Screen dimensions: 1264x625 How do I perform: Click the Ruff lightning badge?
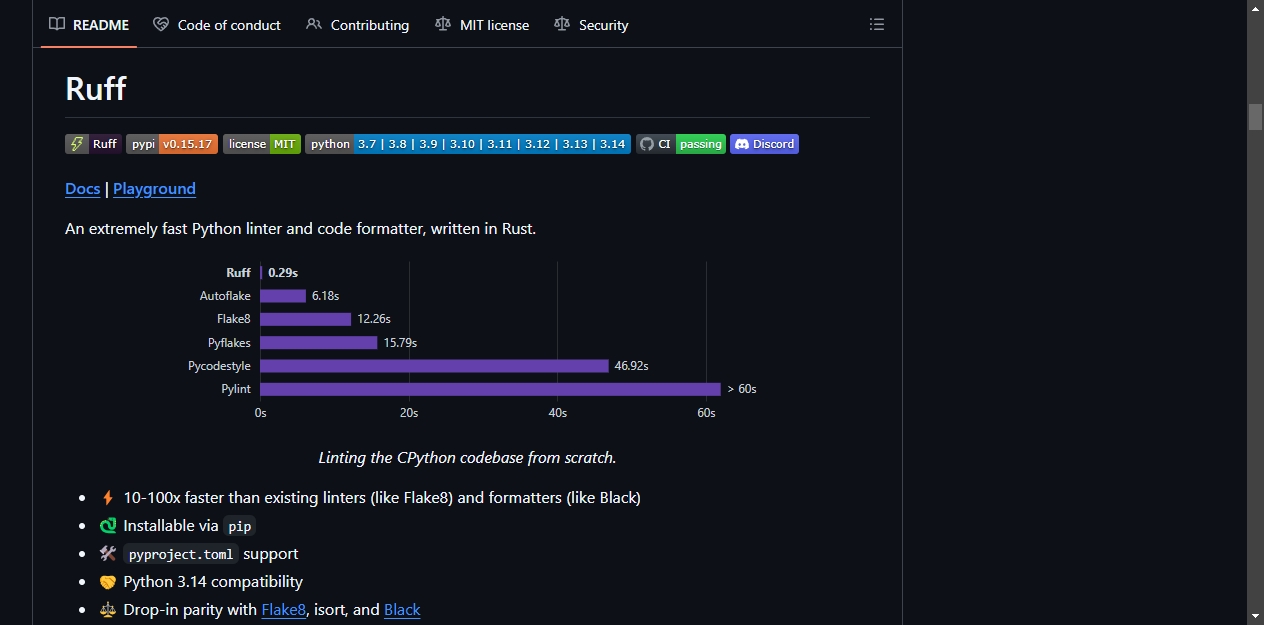93,144
